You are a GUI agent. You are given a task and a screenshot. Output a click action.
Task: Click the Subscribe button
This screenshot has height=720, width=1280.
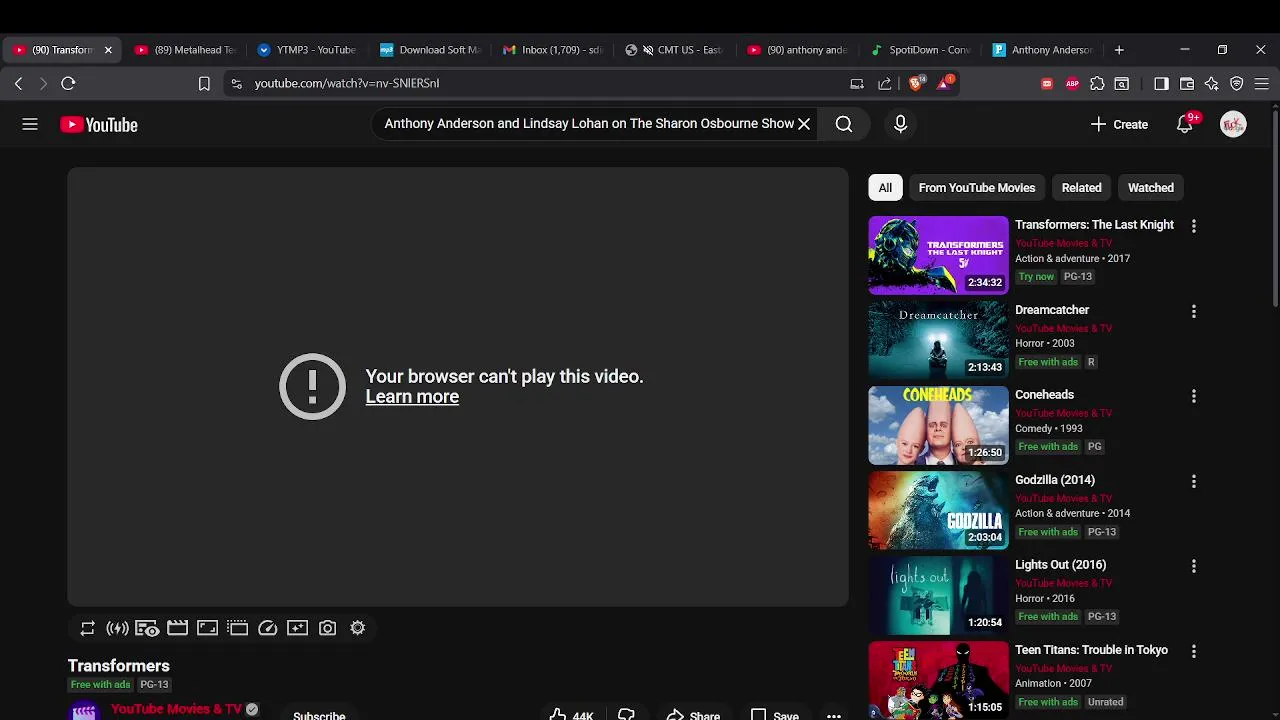point(319,714)
